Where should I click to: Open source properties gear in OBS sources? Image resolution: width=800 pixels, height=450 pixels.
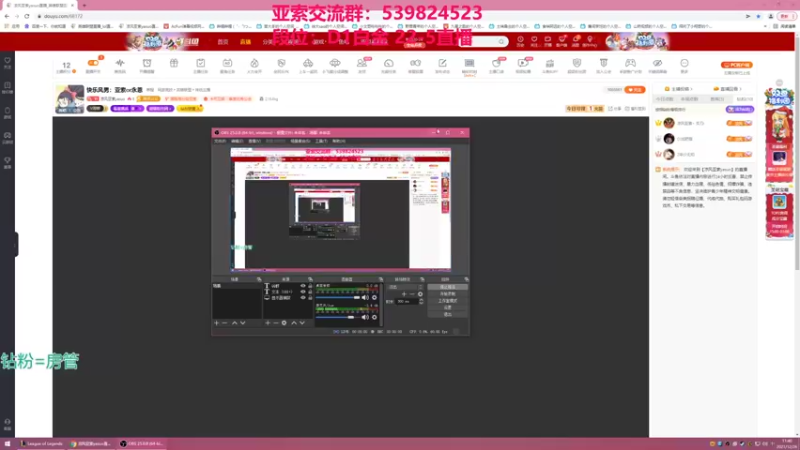click(x=284, y=323)
